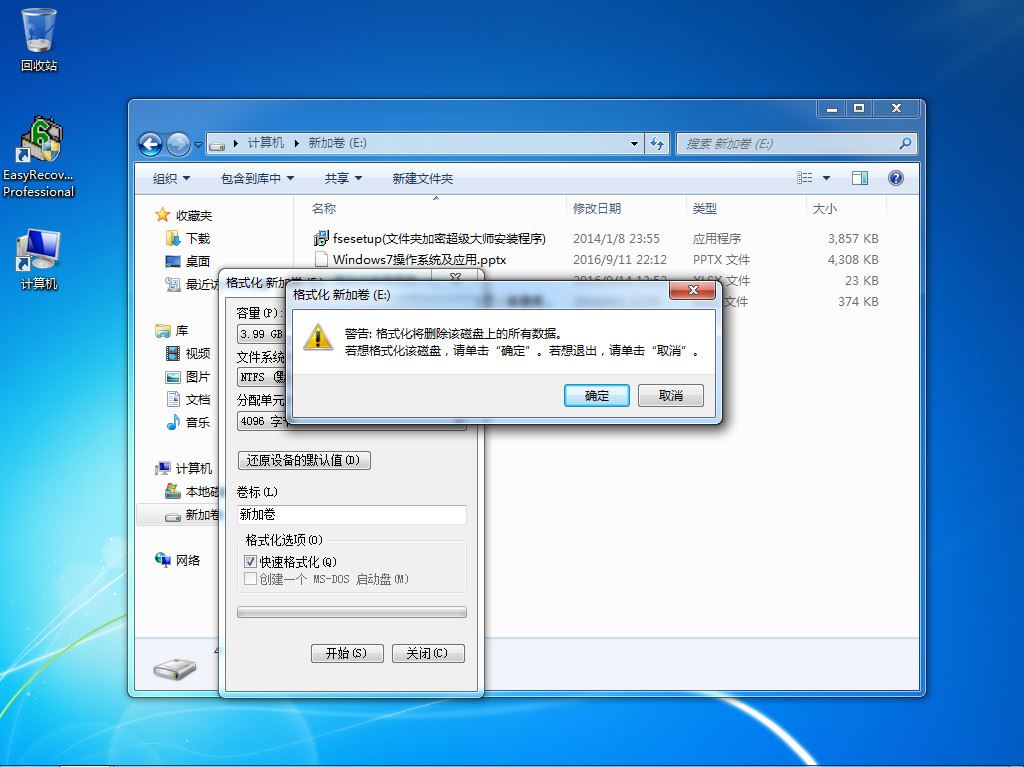
Task: Open recent pages dropdown next to navigation arrows
Action: coord(198,144)
